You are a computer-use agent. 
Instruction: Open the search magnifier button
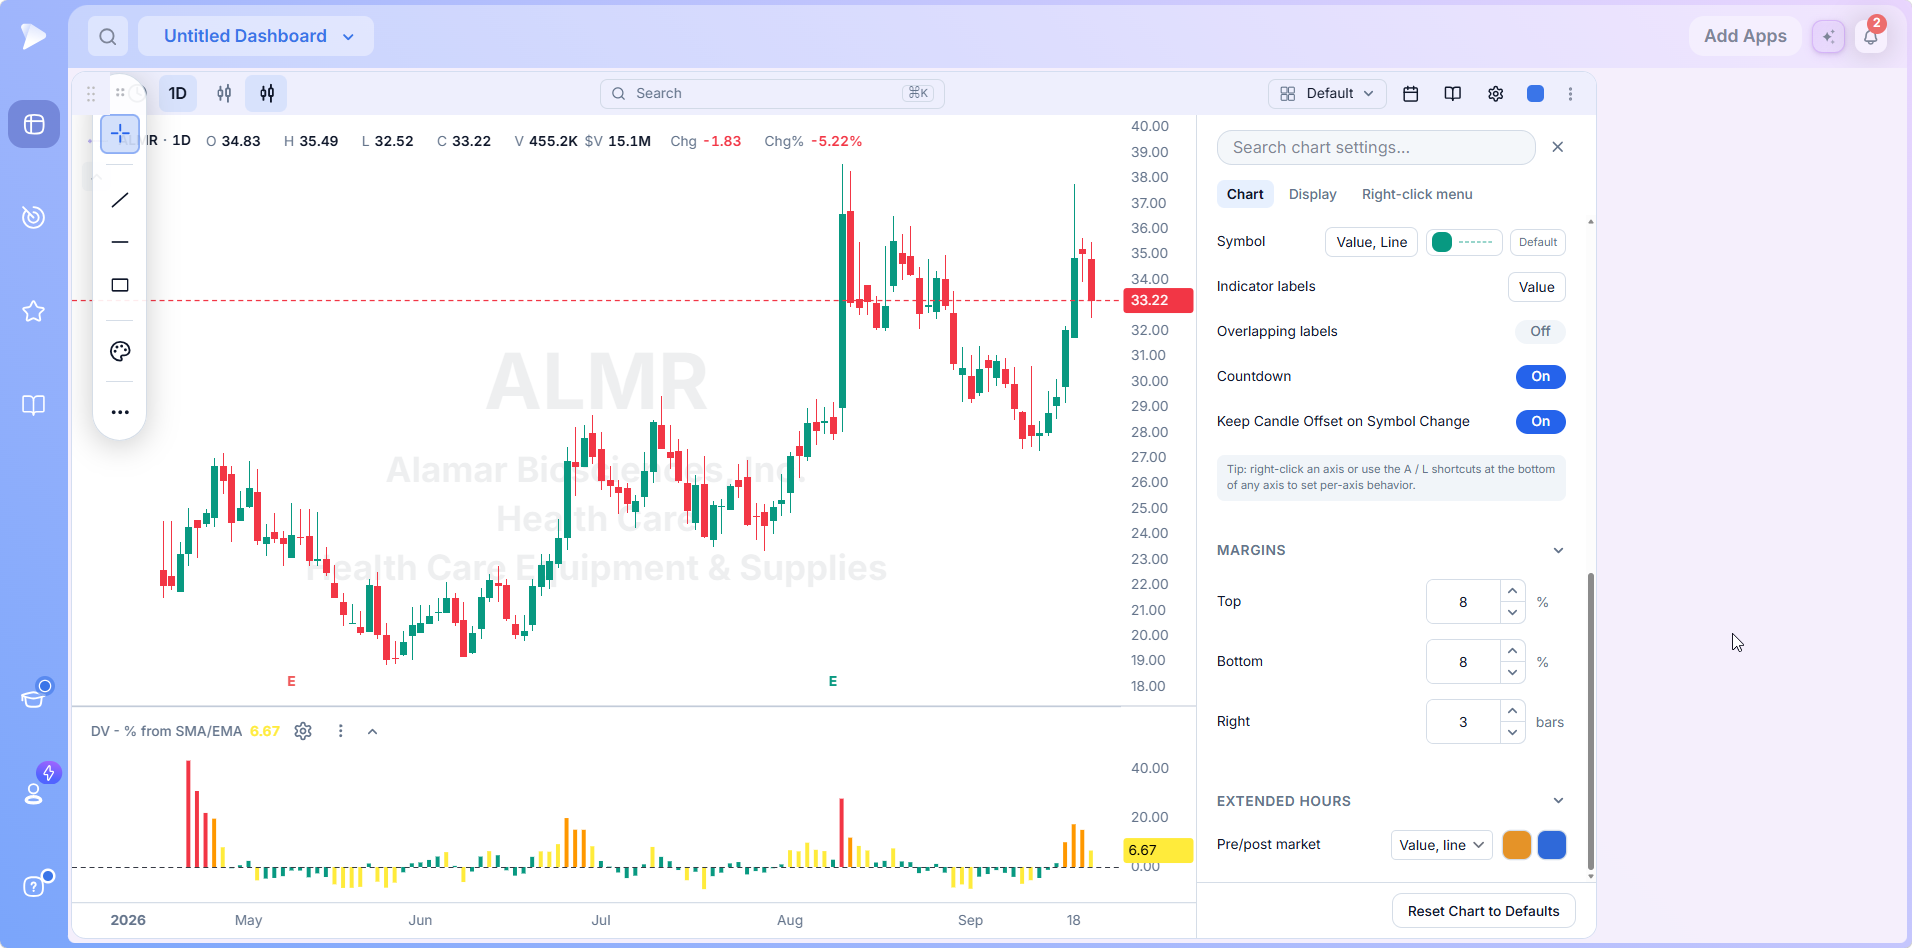point(108,37)
